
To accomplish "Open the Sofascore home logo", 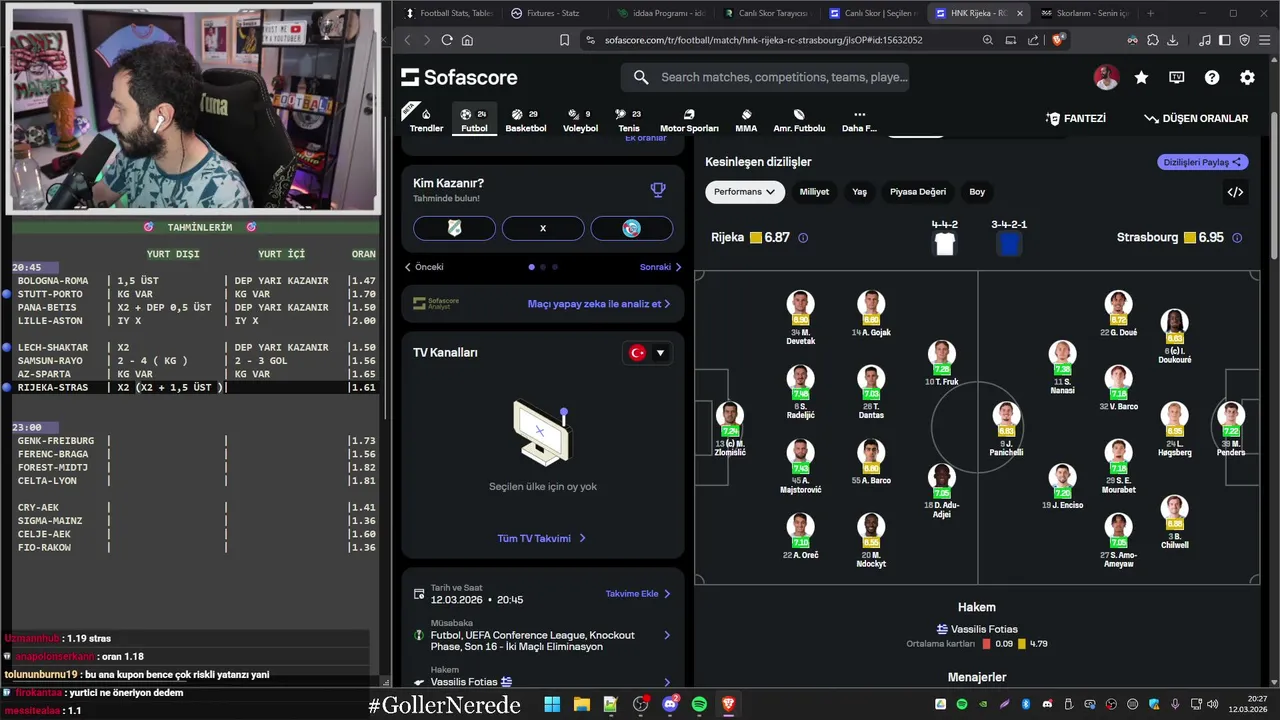I will click(459, 77).
